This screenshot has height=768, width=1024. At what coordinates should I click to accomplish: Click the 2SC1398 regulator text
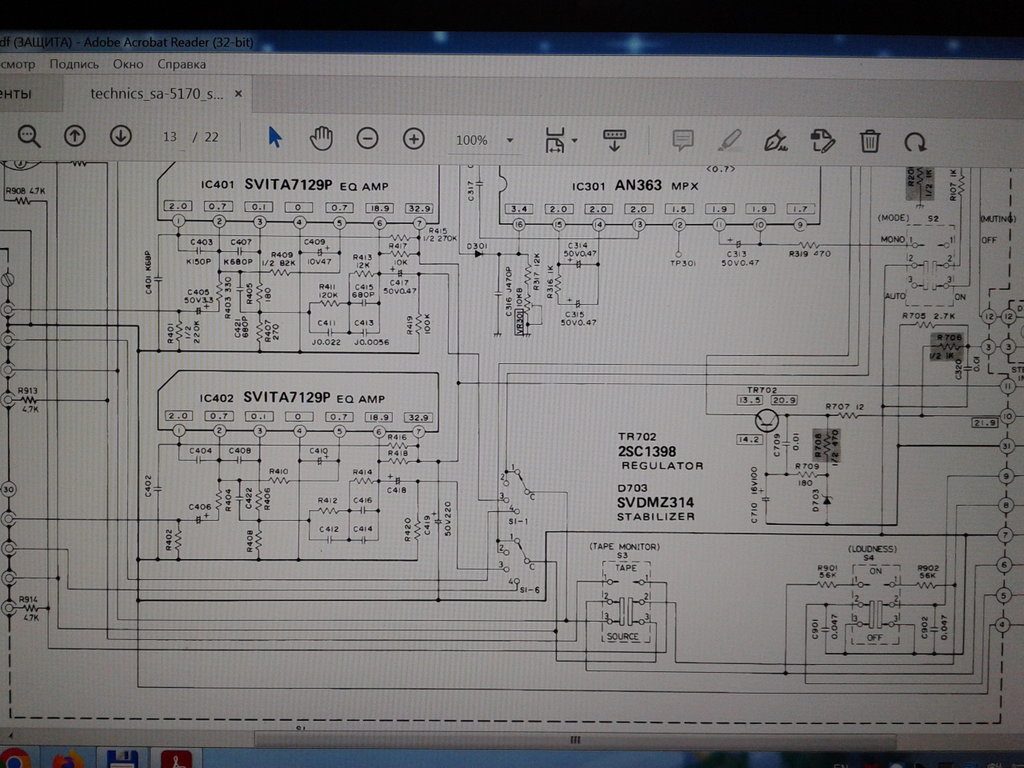pos(647,451)
